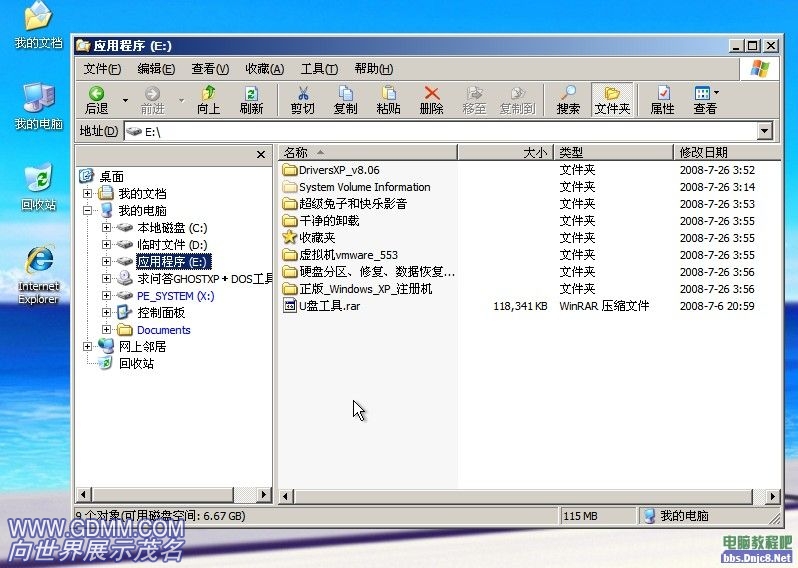Open the 查看(V) menu

tap(210, 69)
